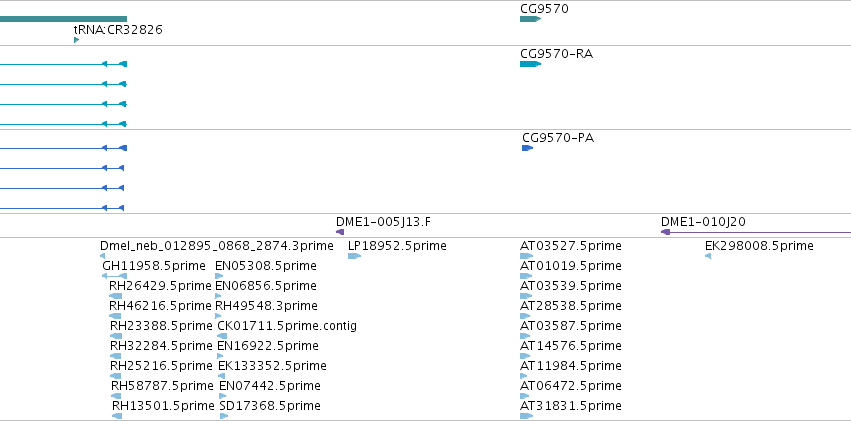Click the GH11958.5prime EST feature glyph

(x=114, y=276)
